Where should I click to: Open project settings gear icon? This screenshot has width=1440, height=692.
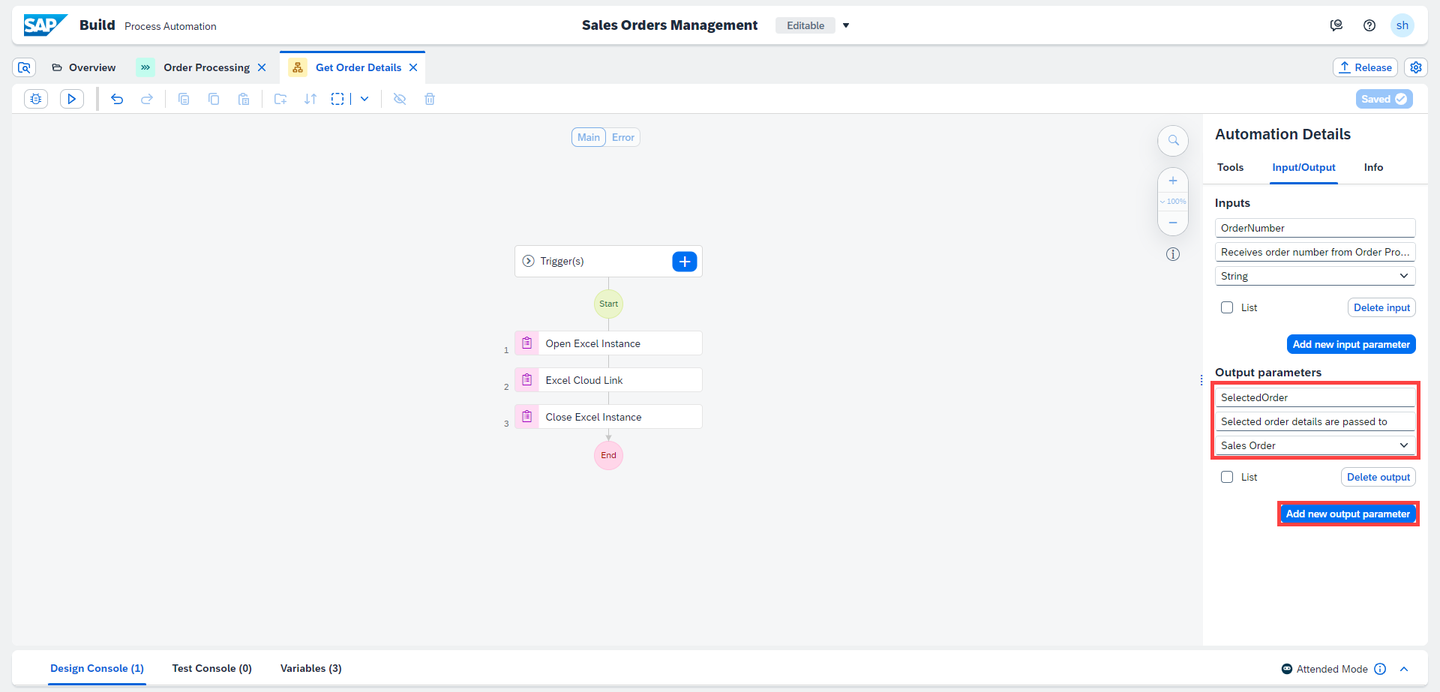(1416, 67)
